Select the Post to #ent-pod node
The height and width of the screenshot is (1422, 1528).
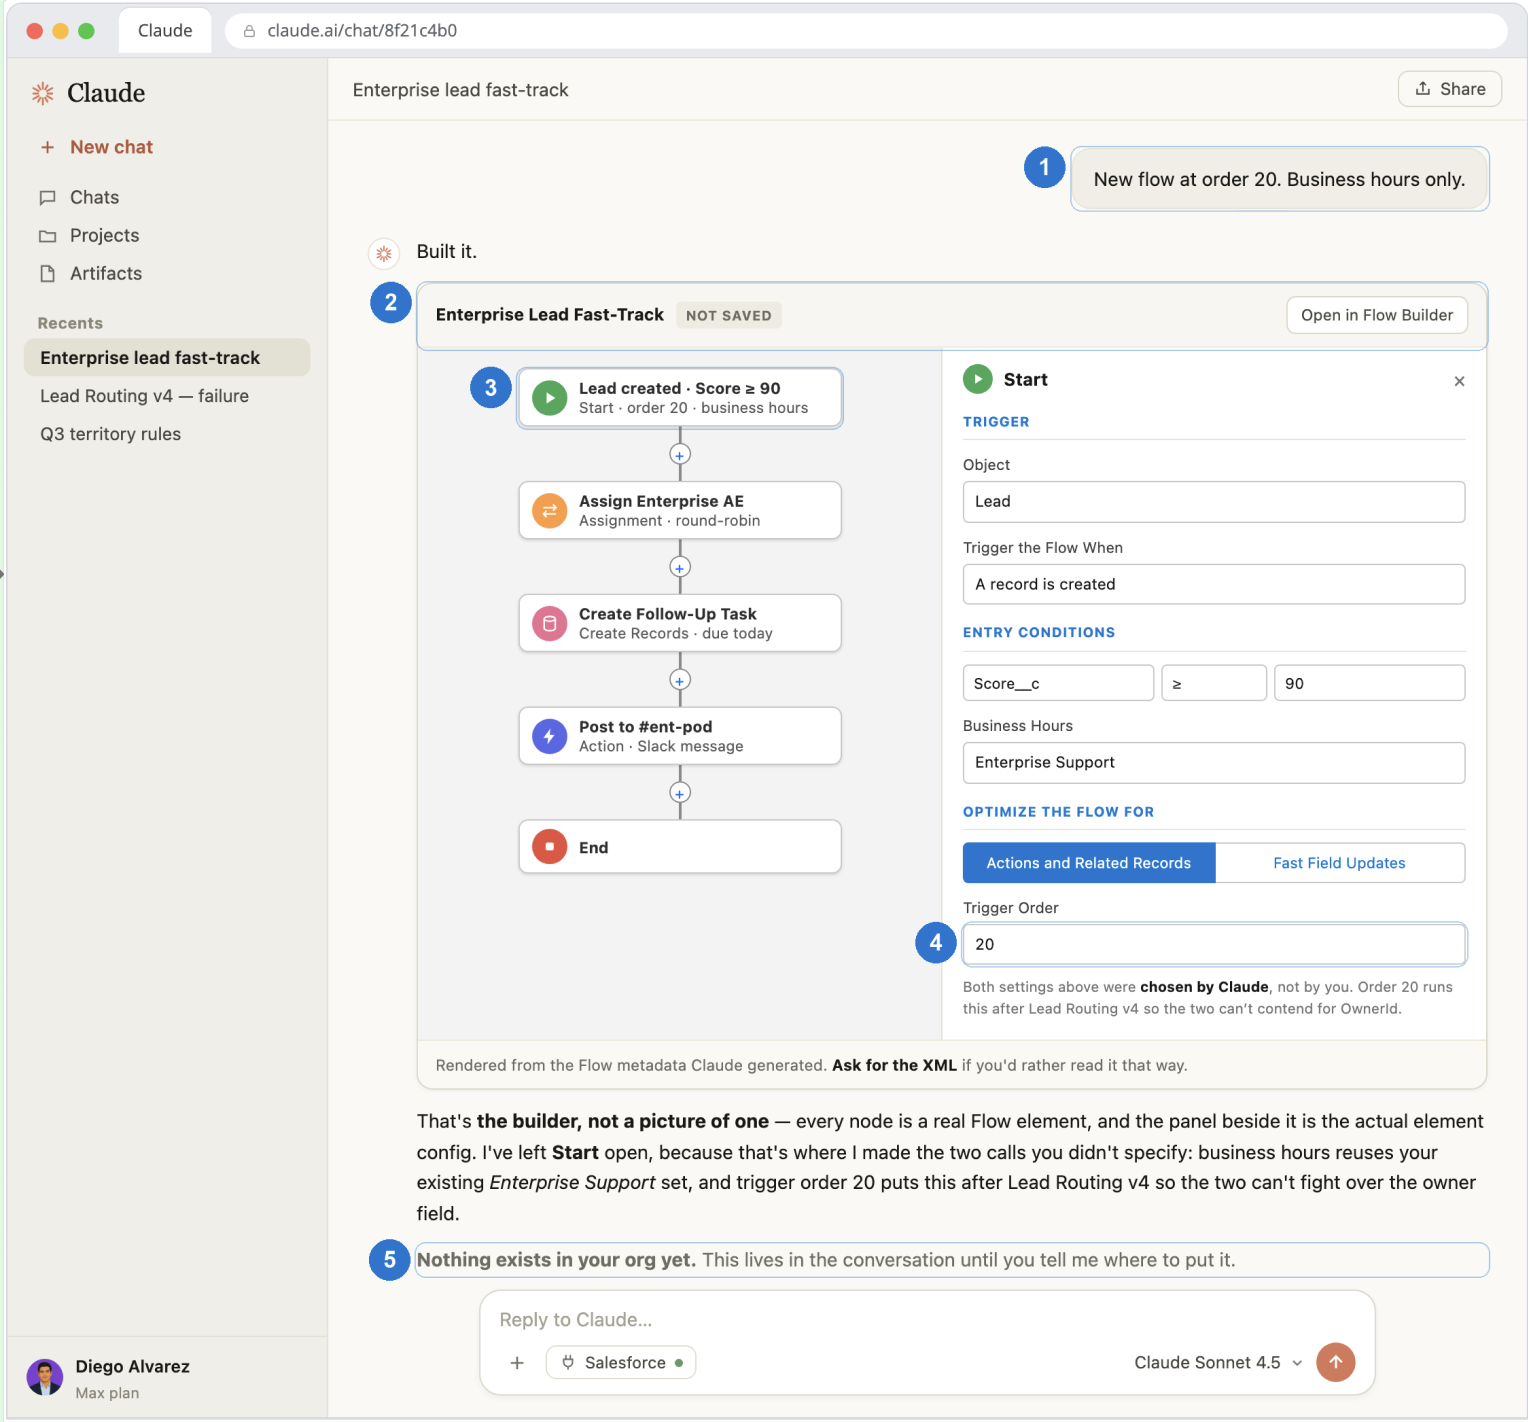[680, 737]
